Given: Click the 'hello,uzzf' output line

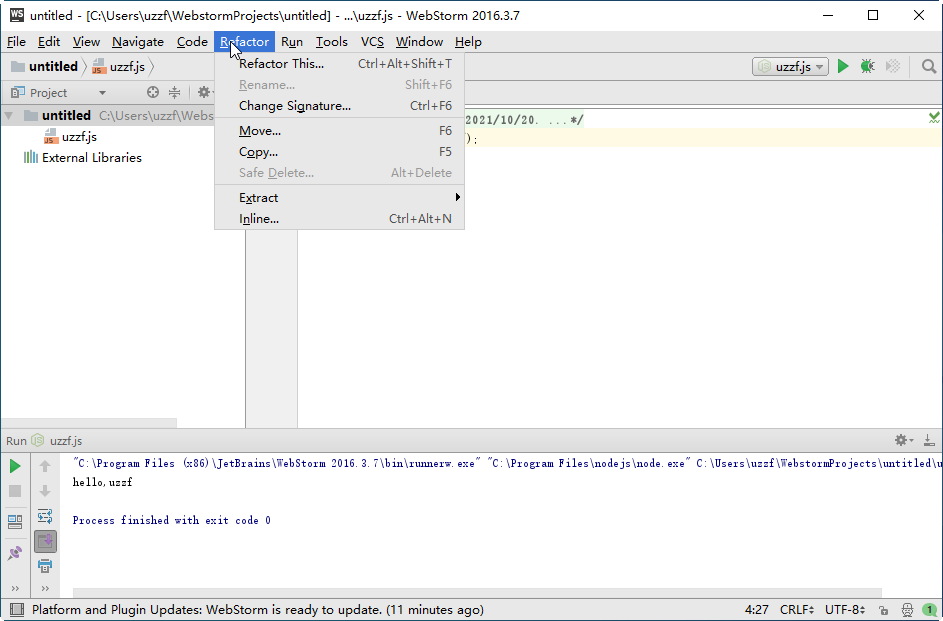Looking at the screenshot, I should click(102, 482).
